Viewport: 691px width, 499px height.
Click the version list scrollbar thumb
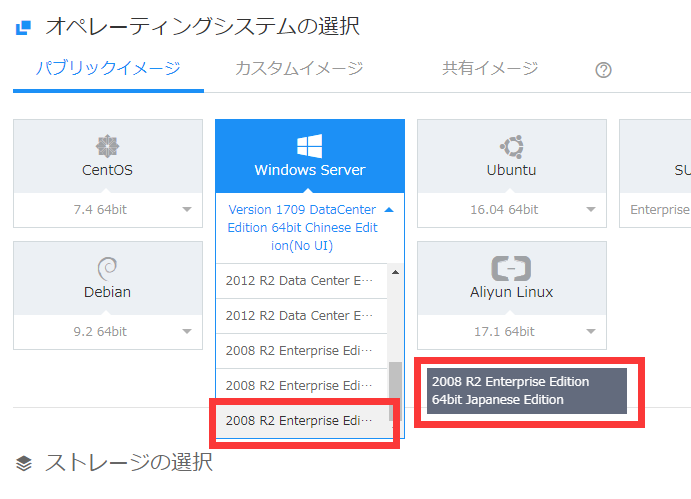(x=395, y=391)
